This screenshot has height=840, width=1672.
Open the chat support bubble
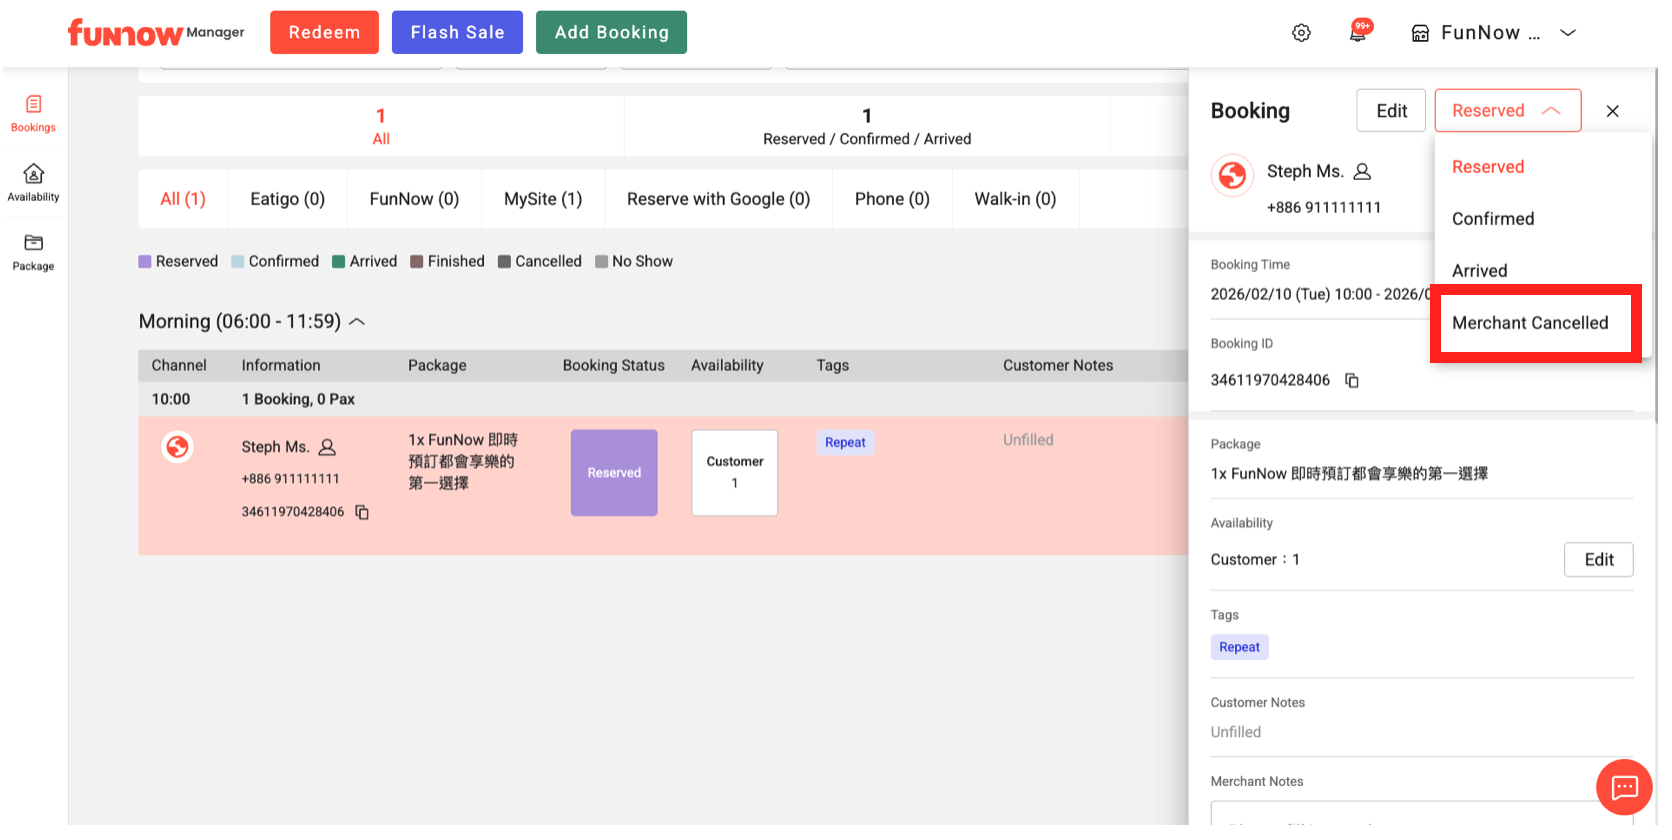tap(1624, 787)
